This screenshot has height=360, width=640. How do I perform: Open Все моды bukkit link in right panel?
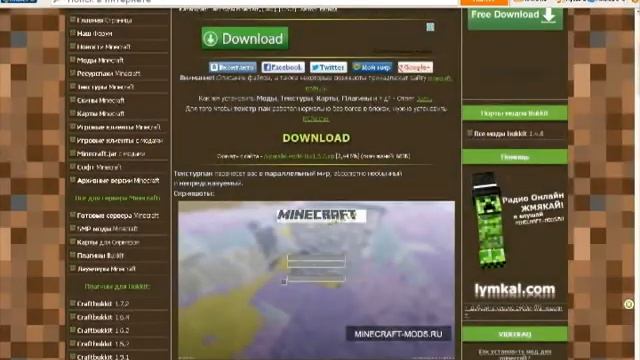[508, 133]
